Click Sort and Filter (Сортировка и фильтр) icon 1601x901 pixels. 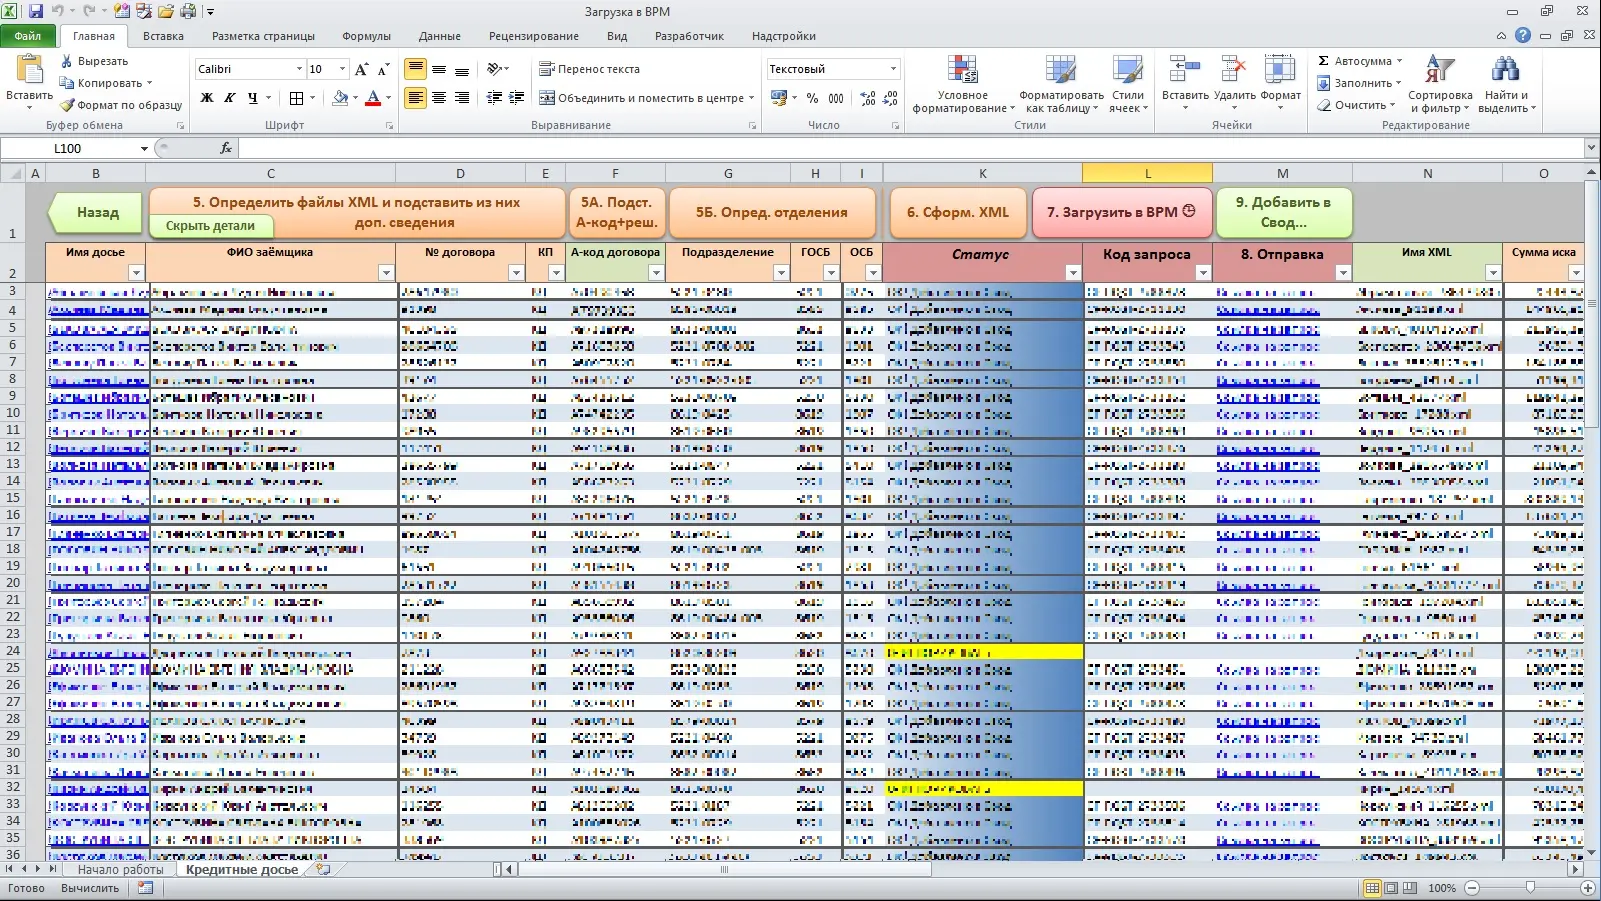click(x=1439, y=70)
